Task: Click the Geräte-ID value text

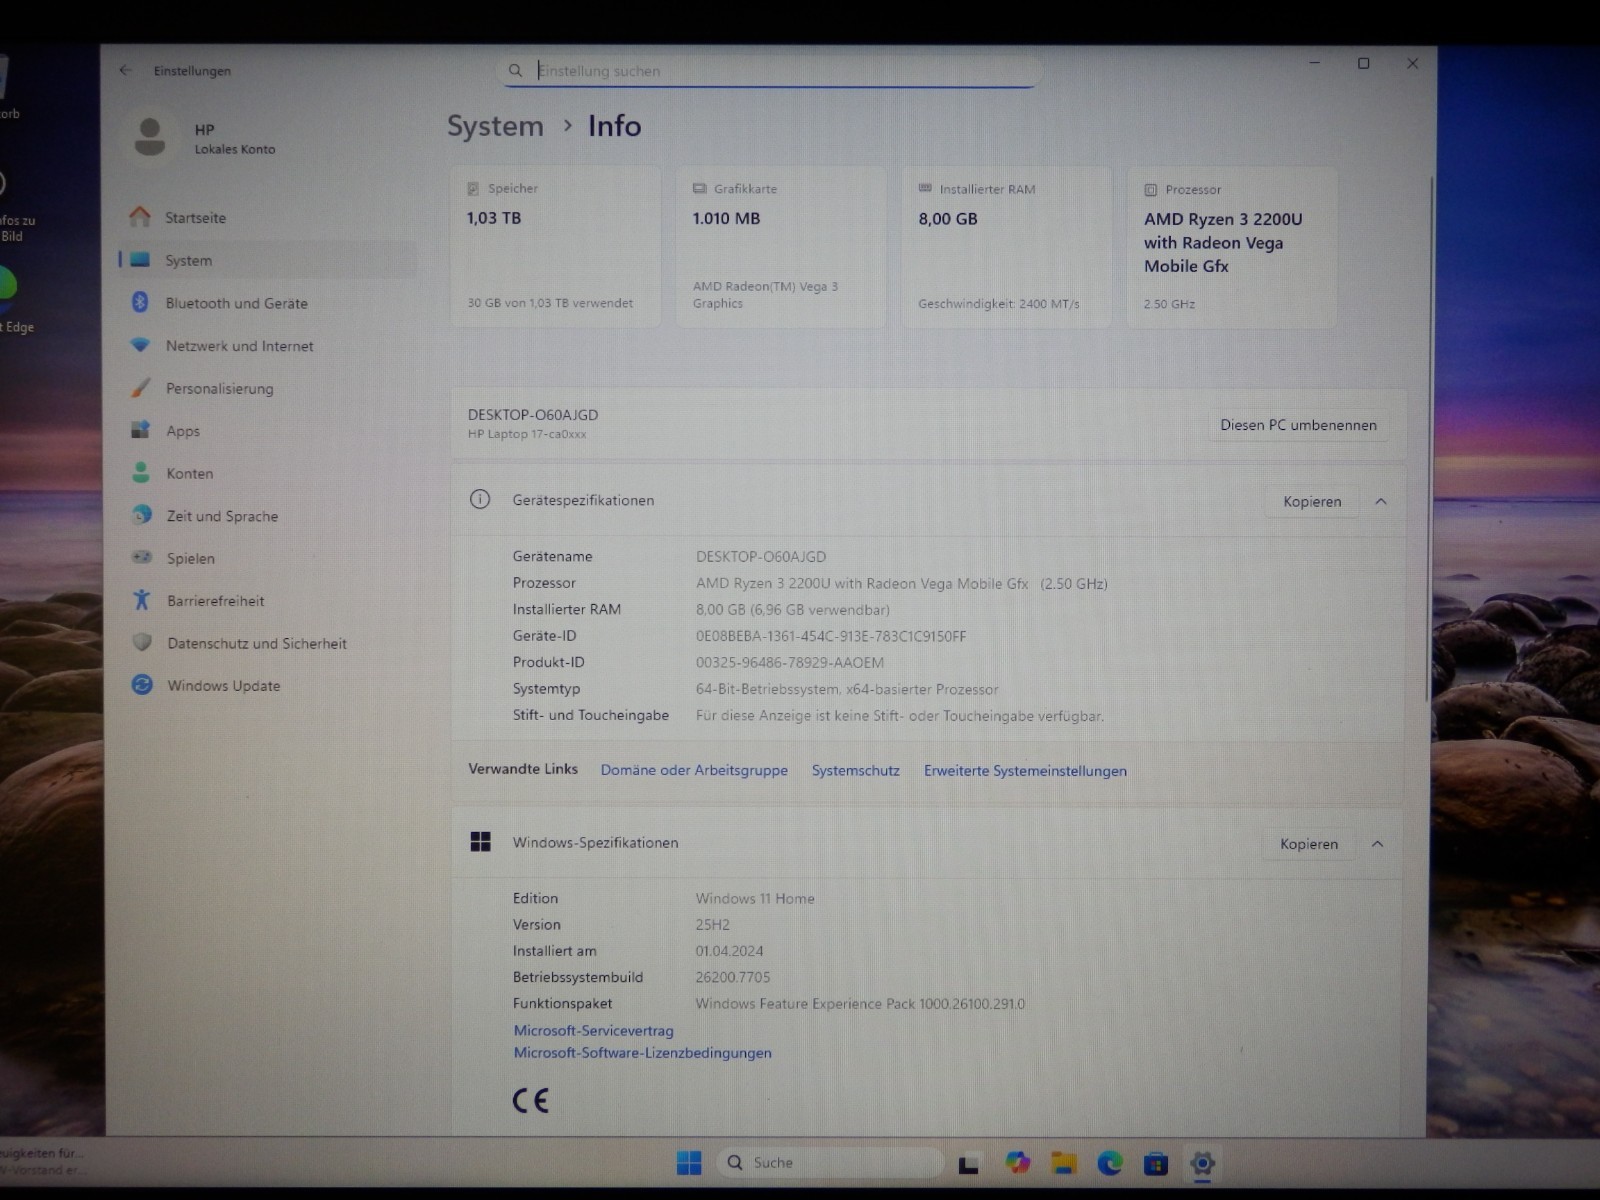Action: 831,636
